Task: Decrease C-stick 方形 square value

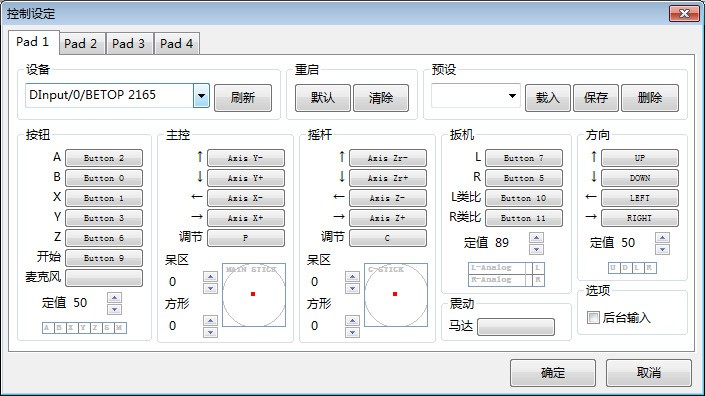Action: pyautogui.click(x=352, y=332)
